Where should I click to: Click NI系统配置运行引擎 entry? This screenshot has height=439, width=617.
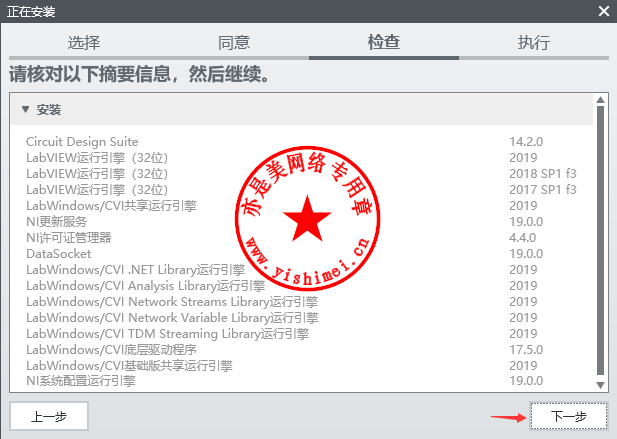[81, 382]
